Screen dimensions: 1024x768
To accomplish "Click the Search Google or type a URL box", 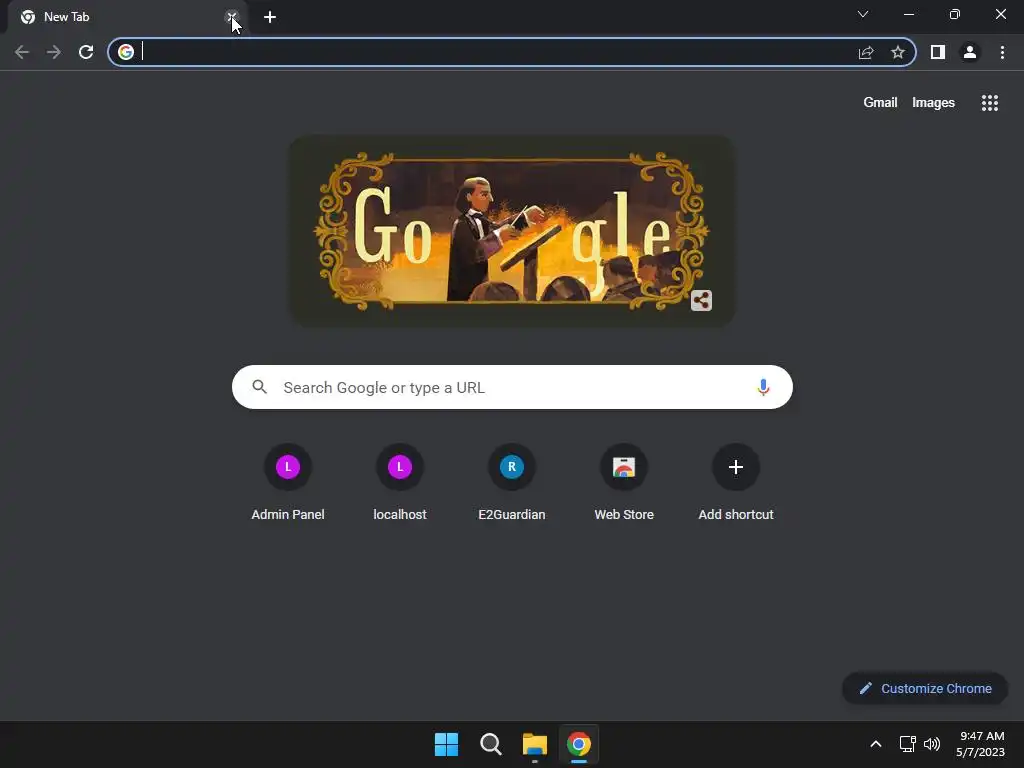I will pyautogui.click(x=512, y=387).
